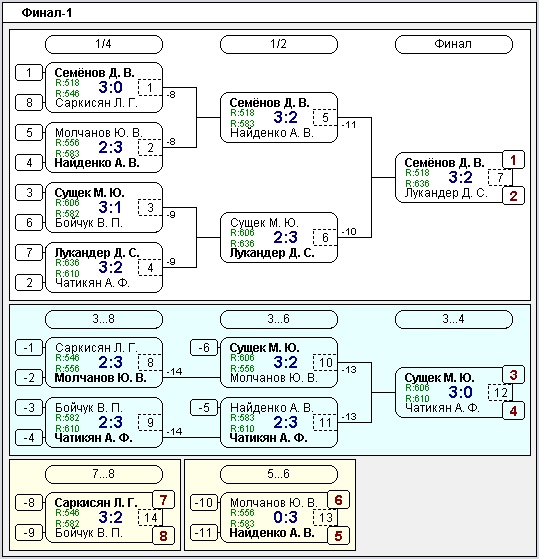This screenshot has width=539, height=559.
Task: Click the 1/2 round header
Action: tap(279, 44)
